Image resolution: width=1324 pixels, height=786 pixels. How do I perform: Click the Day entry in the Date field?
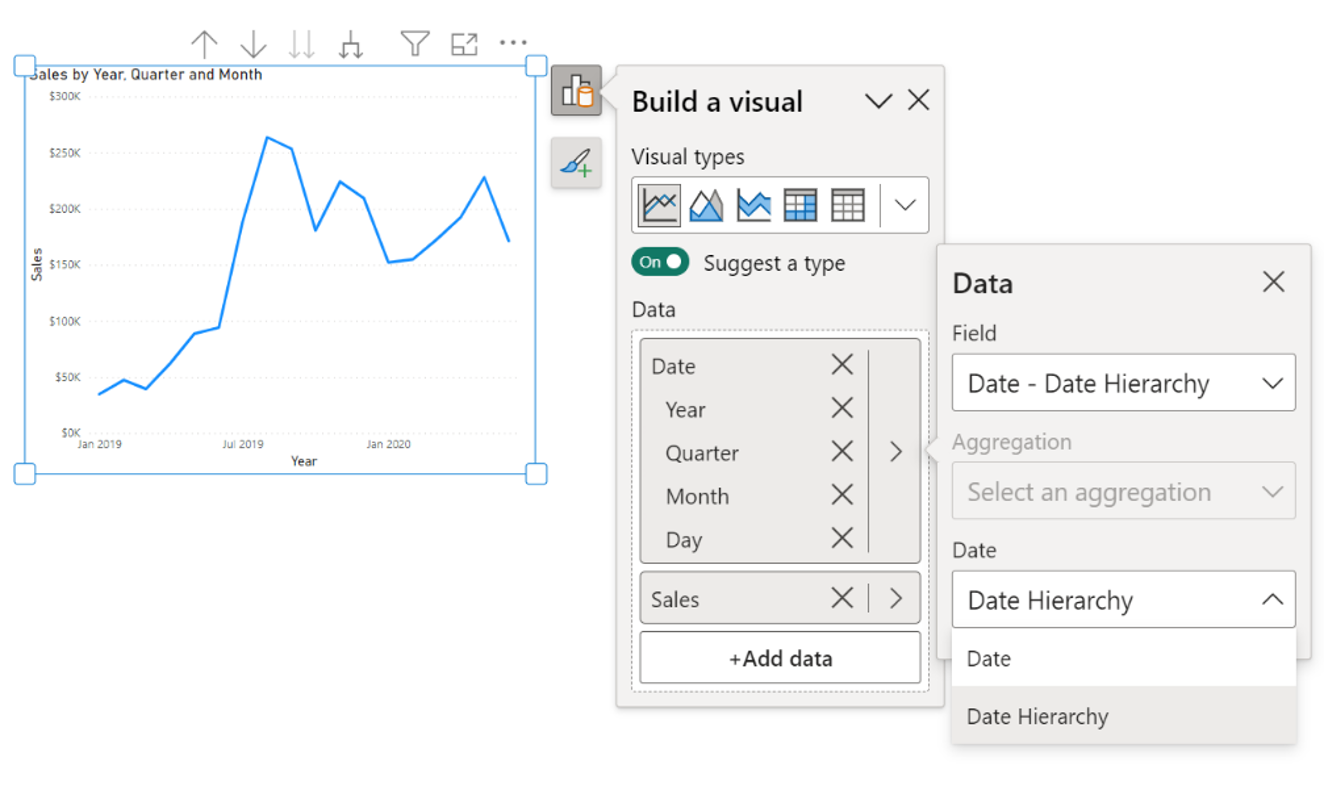point(684,540)
